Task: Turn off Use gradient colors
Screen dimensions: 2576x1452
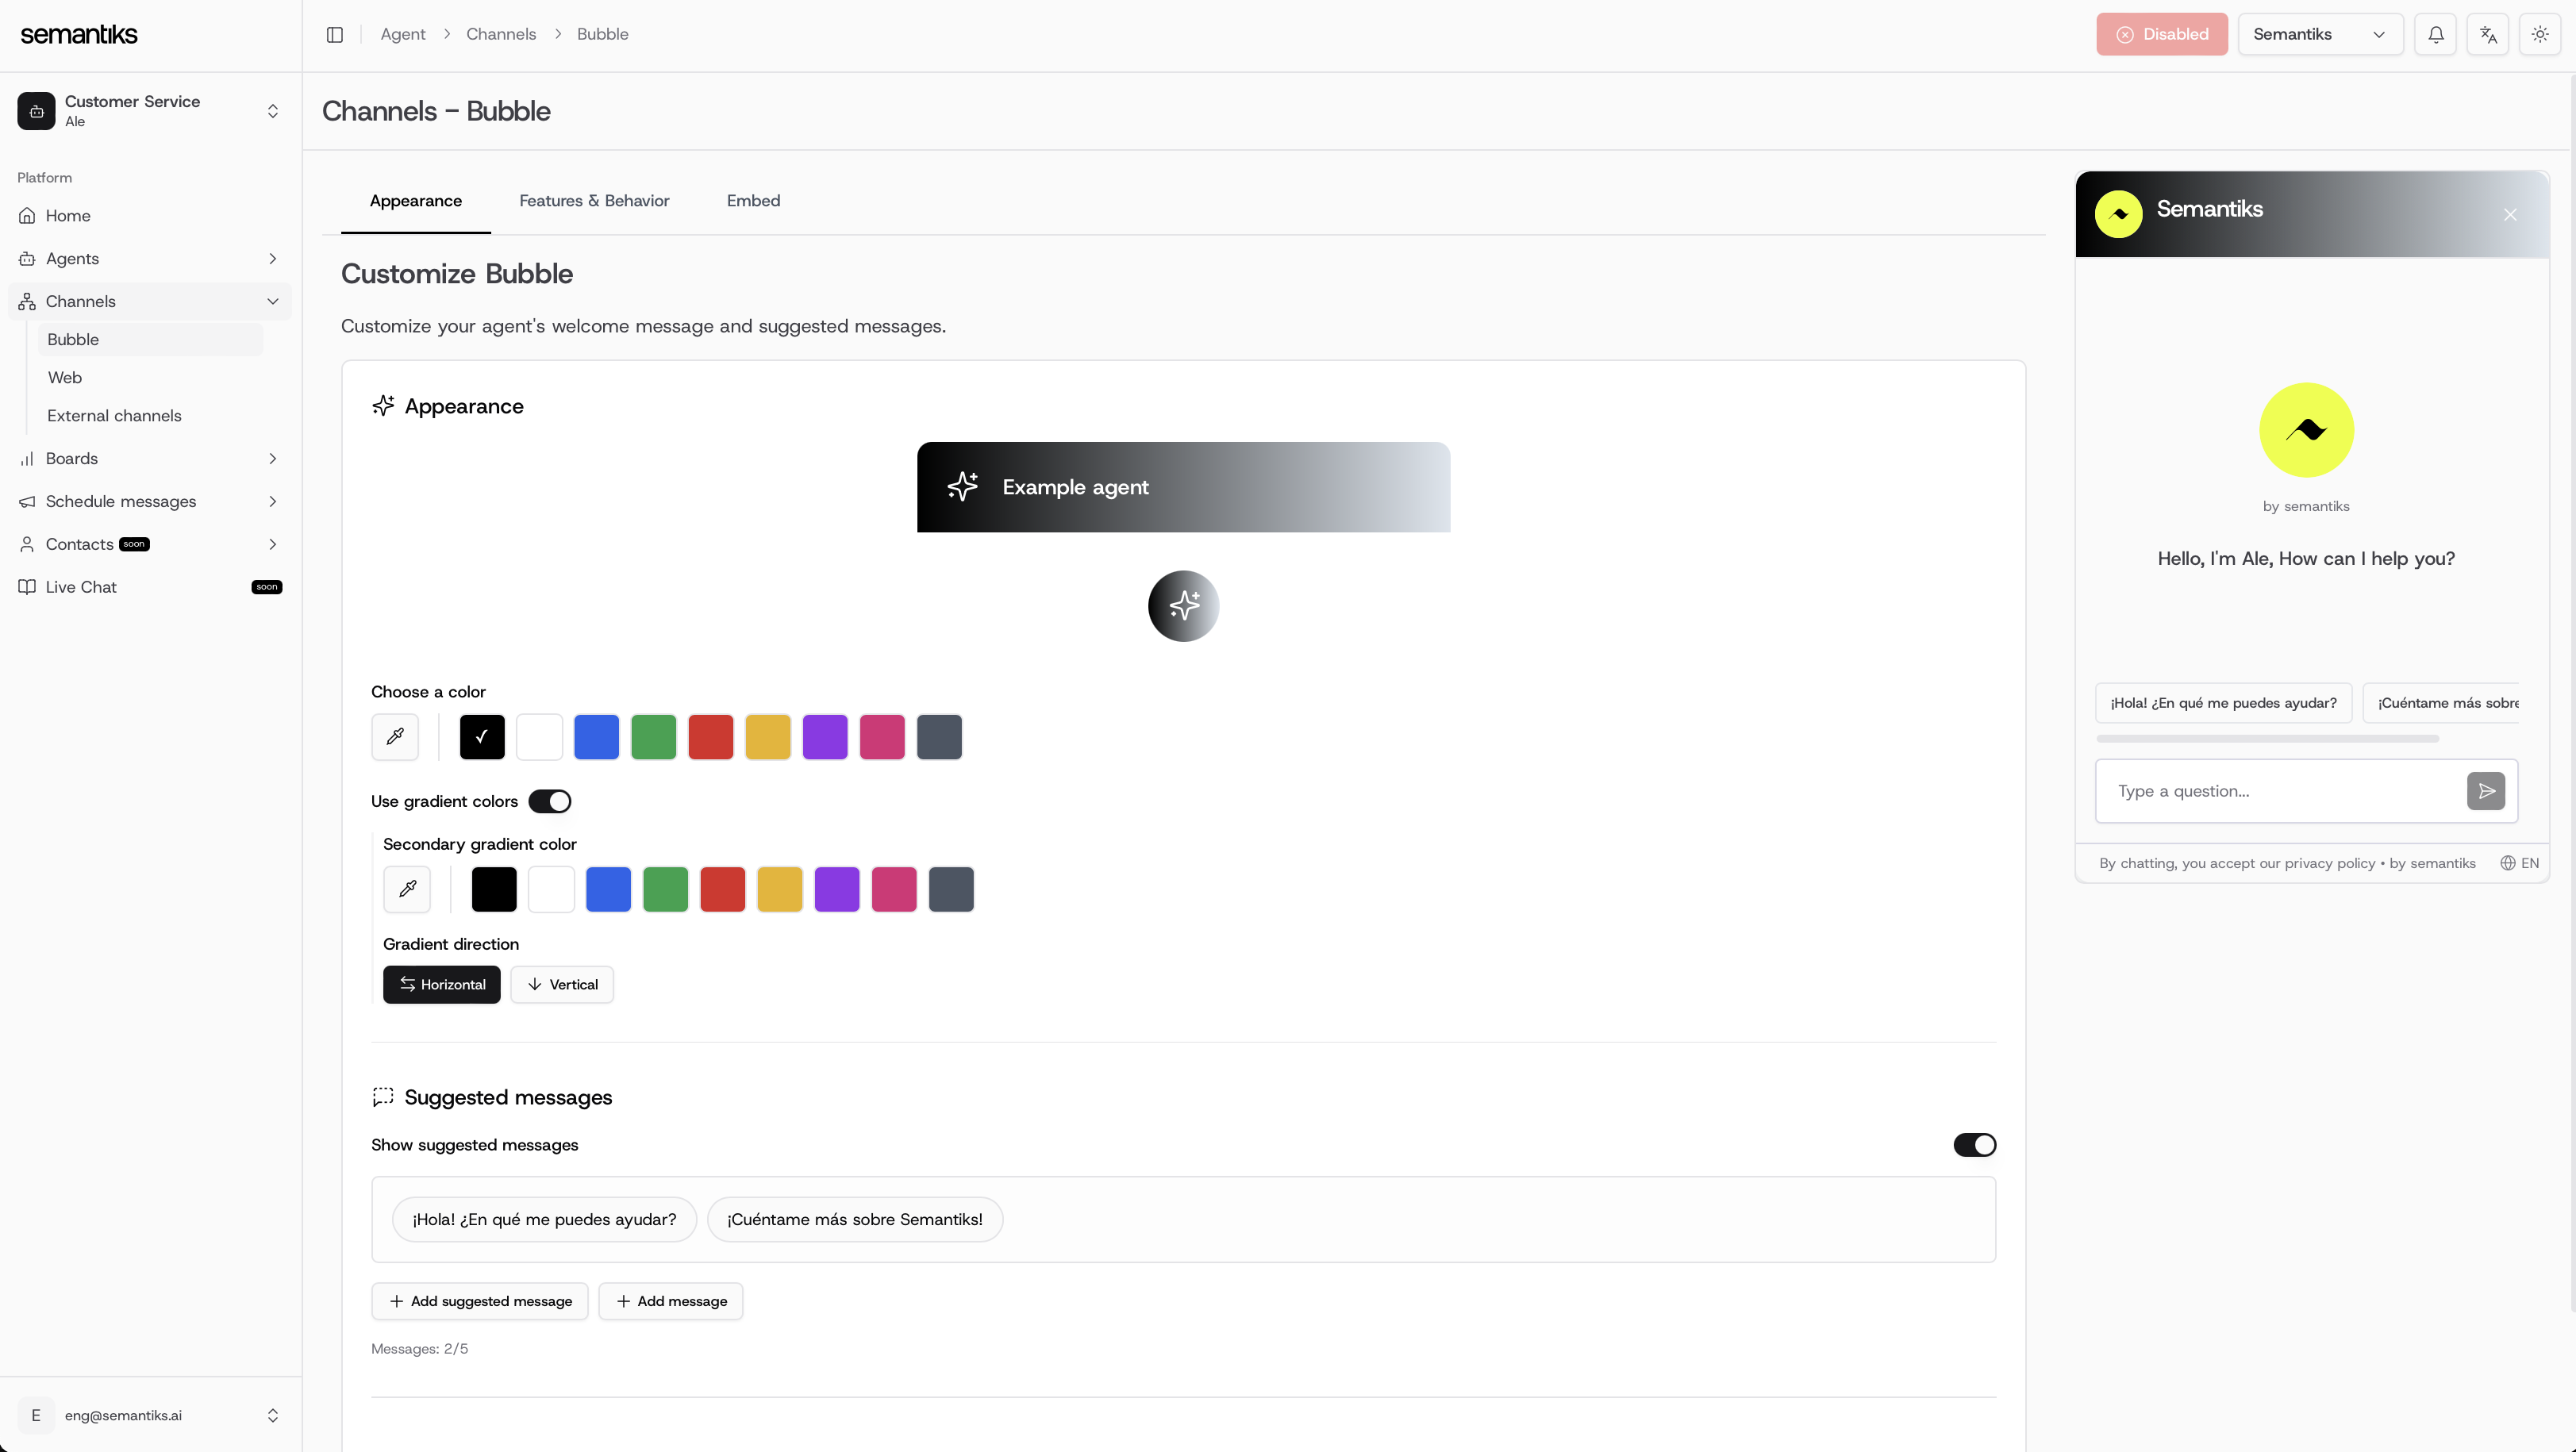Action: pyautogui.click(x=550, y=801)
